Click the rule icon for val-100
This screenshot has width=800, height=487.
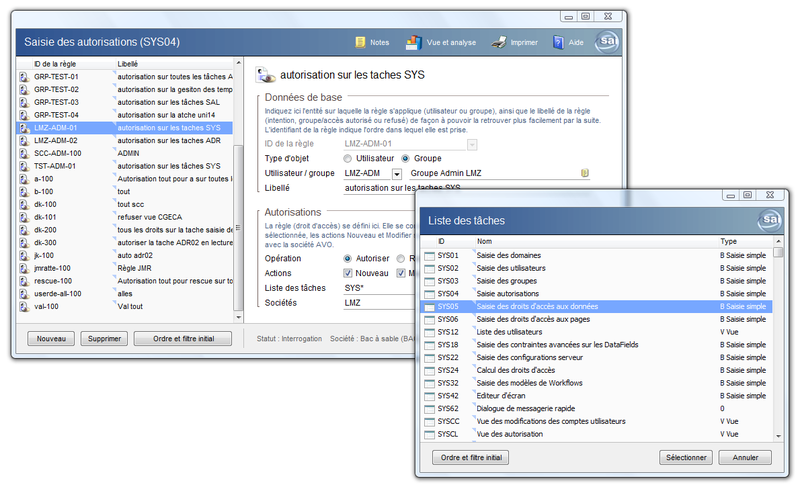pyautogui.click(x=23, y=307)
